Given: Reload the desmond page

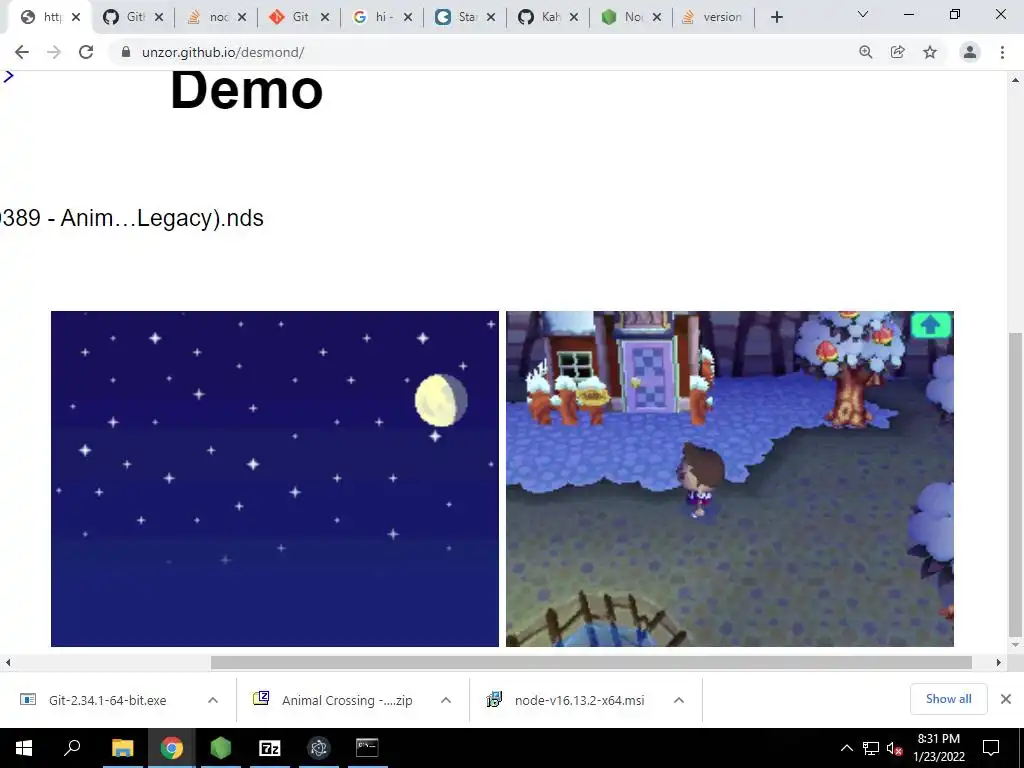Looking at the screenshot, I should [86, 52].
